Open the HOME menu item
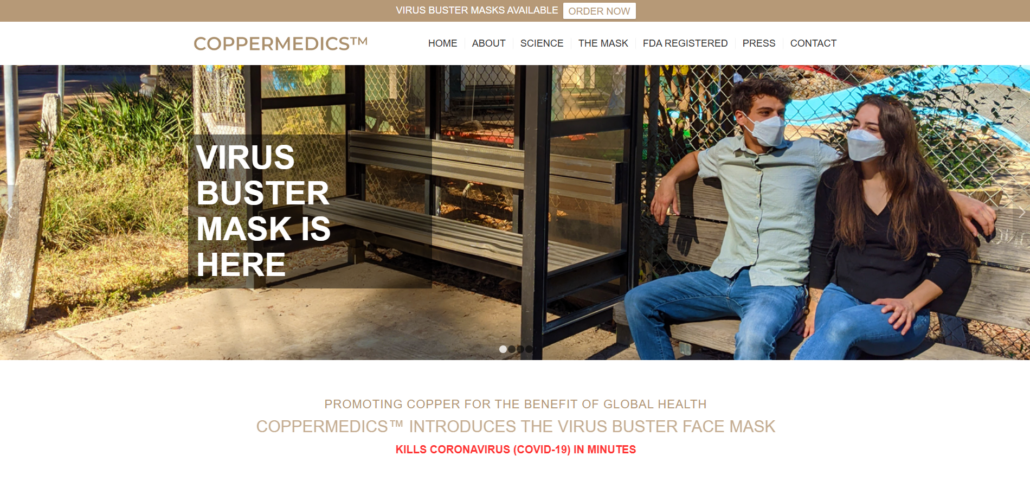This screenshot has height=494, width=1030. 443,43
